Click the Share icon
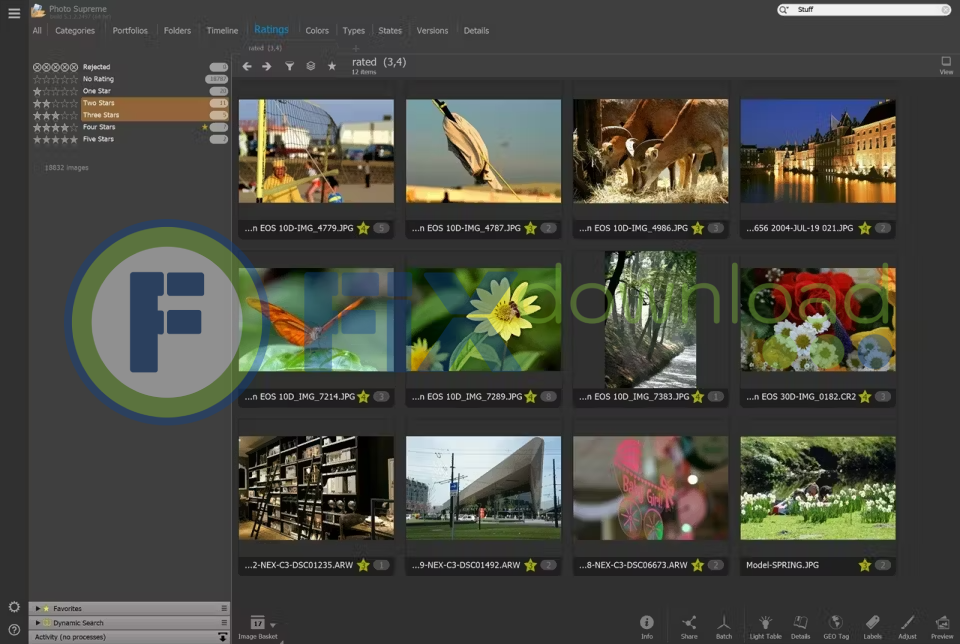 689,624
